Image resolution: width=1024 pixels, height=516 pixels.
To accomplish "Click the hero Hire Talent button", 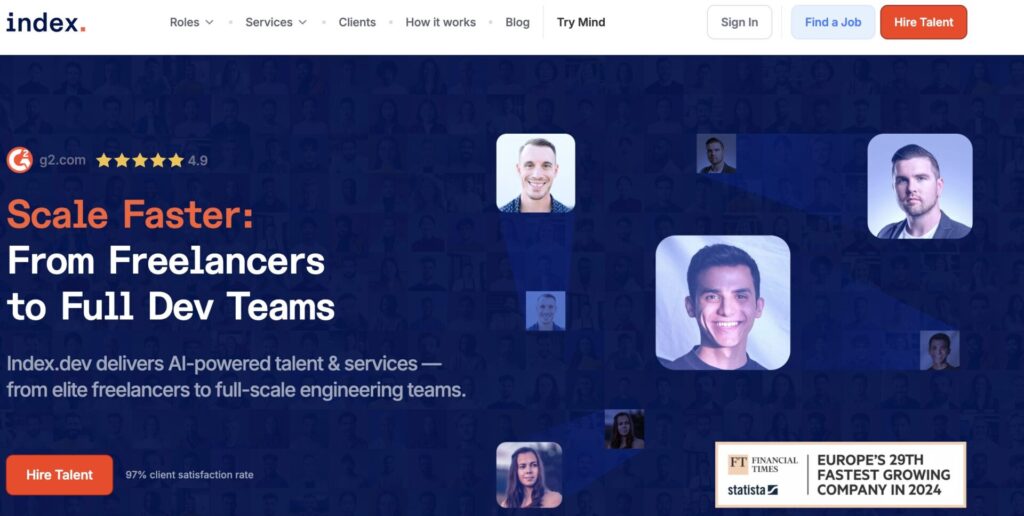I will pyautogui.click(x=59, y=475).
